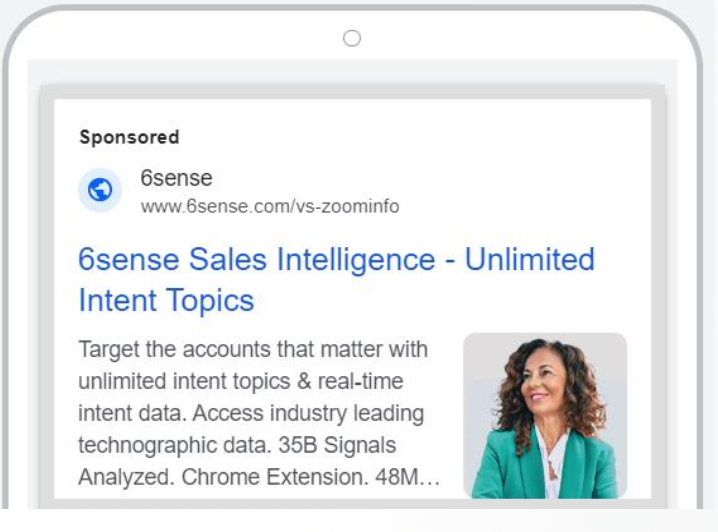The width and height of the screenshot is (718, 532).
Task: Click the 'Unlimited' word in the headline
Action: (530, 260)
